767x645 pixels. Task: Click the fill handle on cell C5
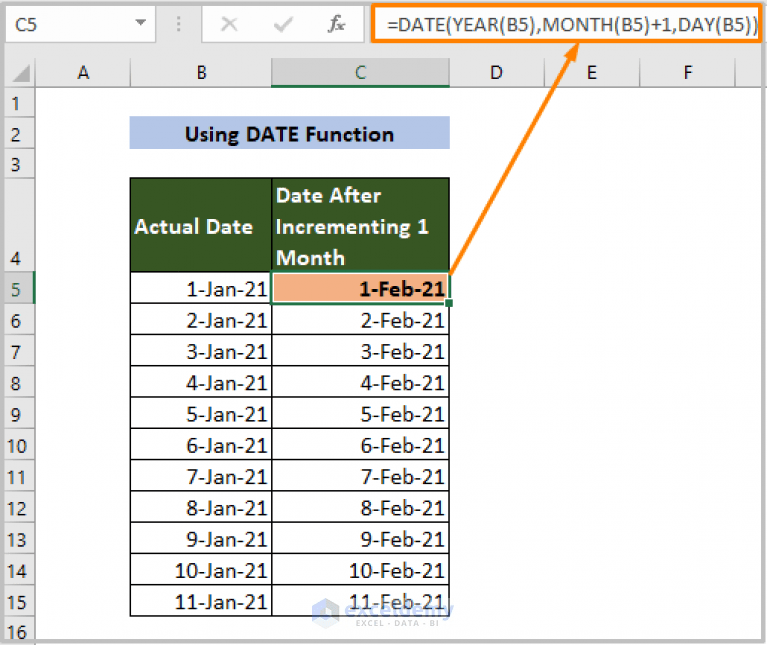point(449,303)
